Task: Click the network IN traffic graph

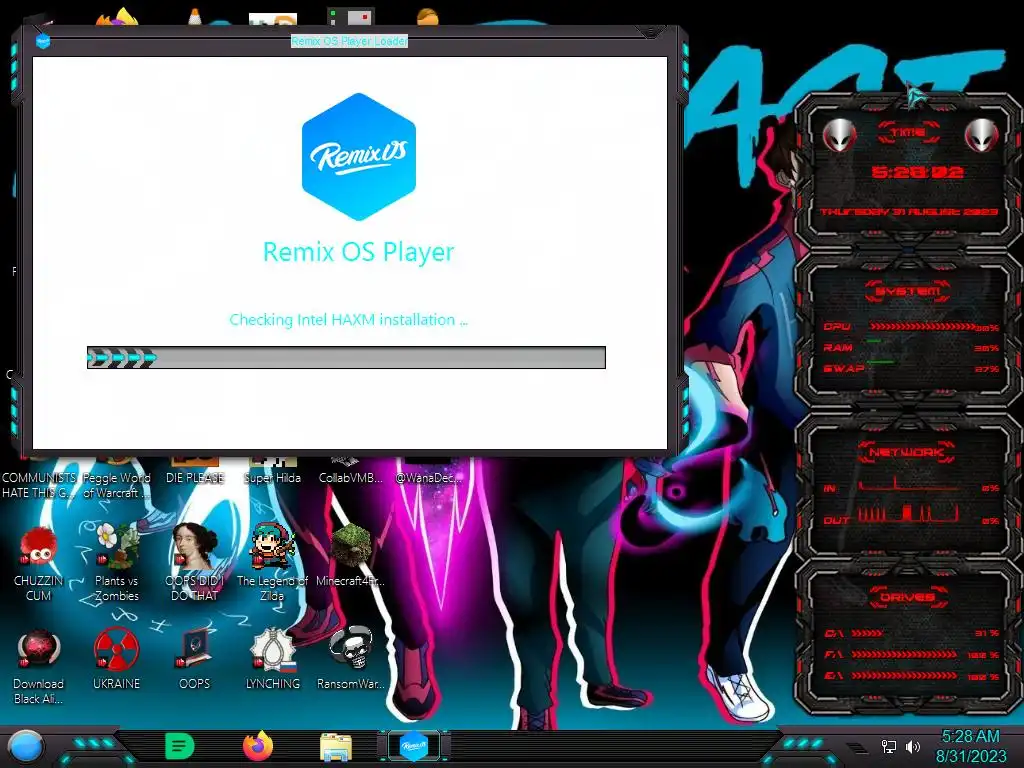Action: (908, 485)
